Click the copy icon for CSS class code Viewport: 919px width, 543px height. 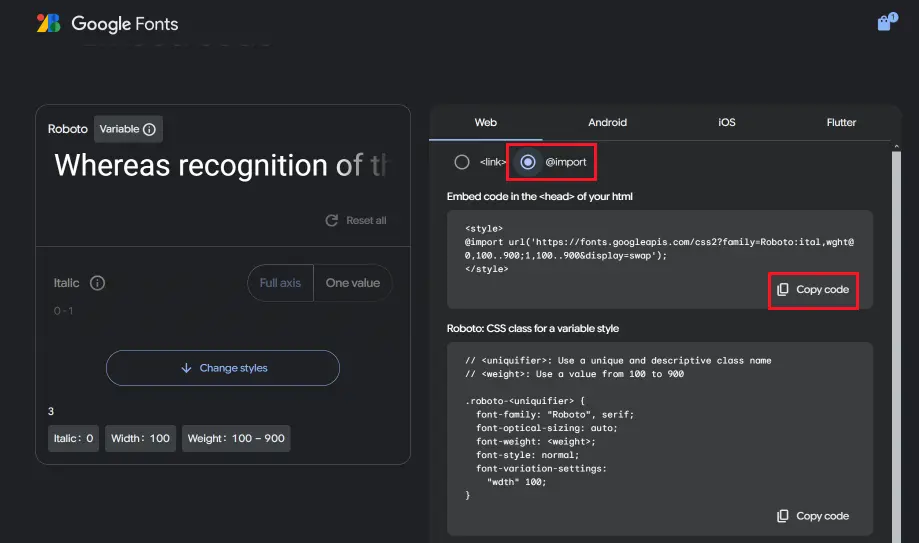(782, 516)
